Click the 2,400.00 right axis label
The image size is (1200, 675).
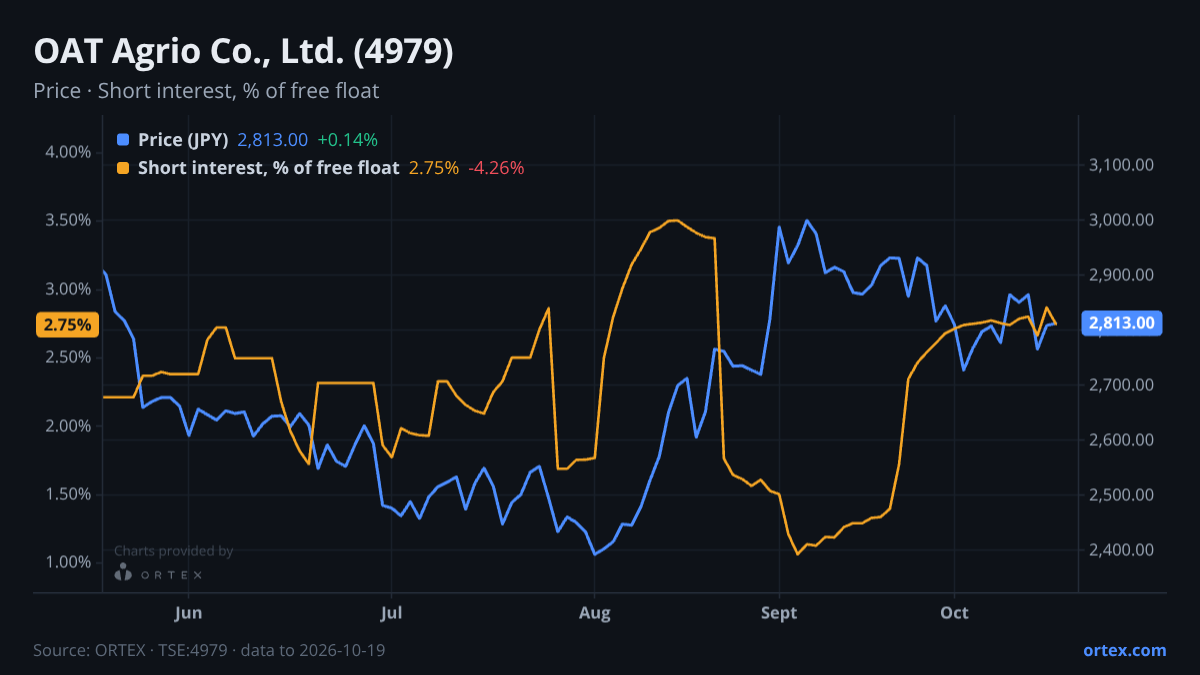pos(1121,550)
